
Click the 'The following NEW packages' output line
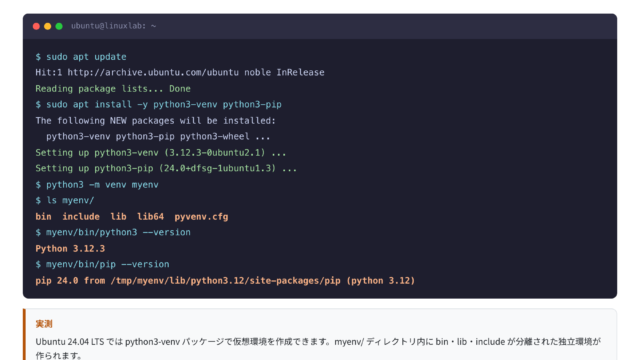[x=156, y=120]
